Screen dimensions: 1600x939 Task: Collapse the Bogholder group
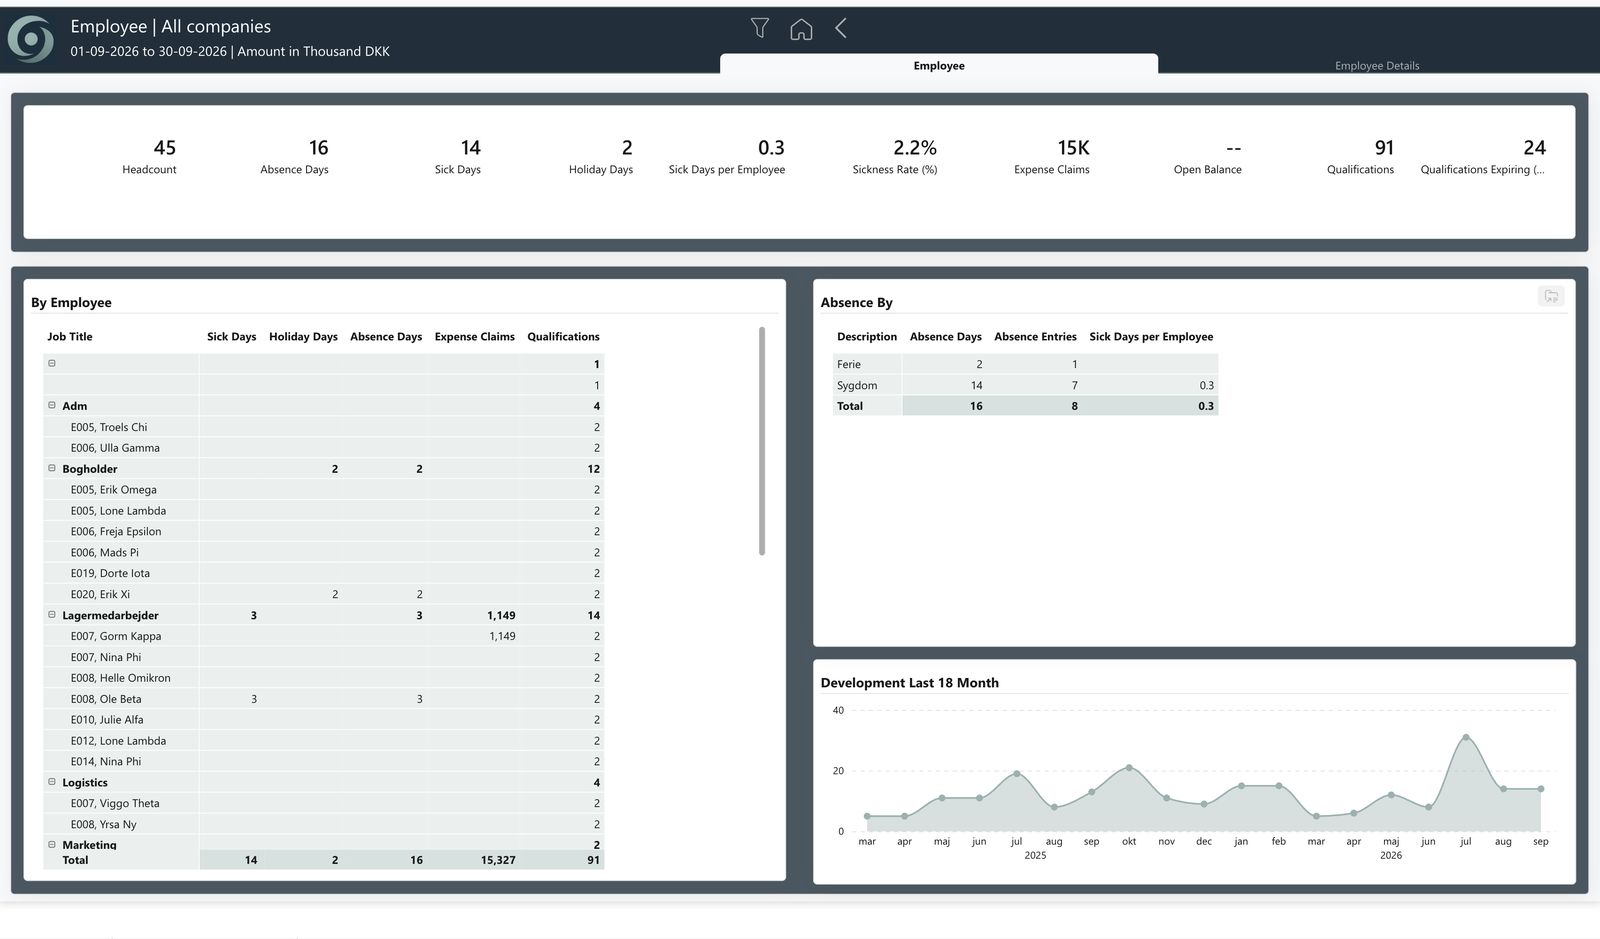pos(52,468)
